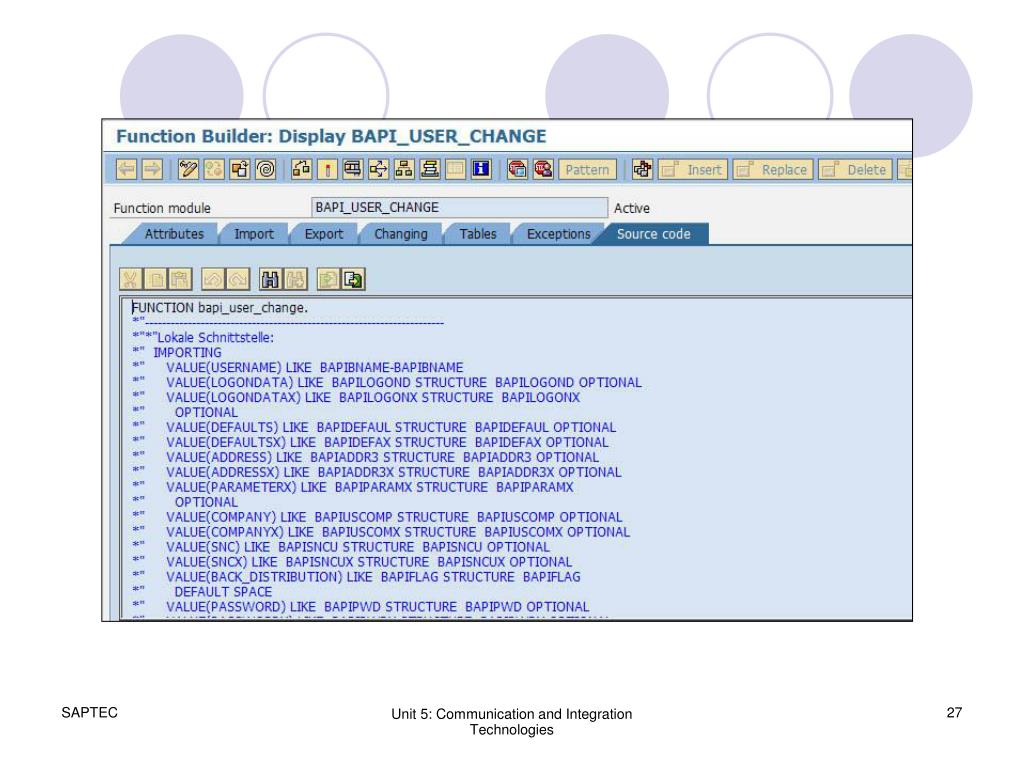Click the Download to local file icon
The width and height of the screenshot is (1024, 768).
[x=353, y=280]
